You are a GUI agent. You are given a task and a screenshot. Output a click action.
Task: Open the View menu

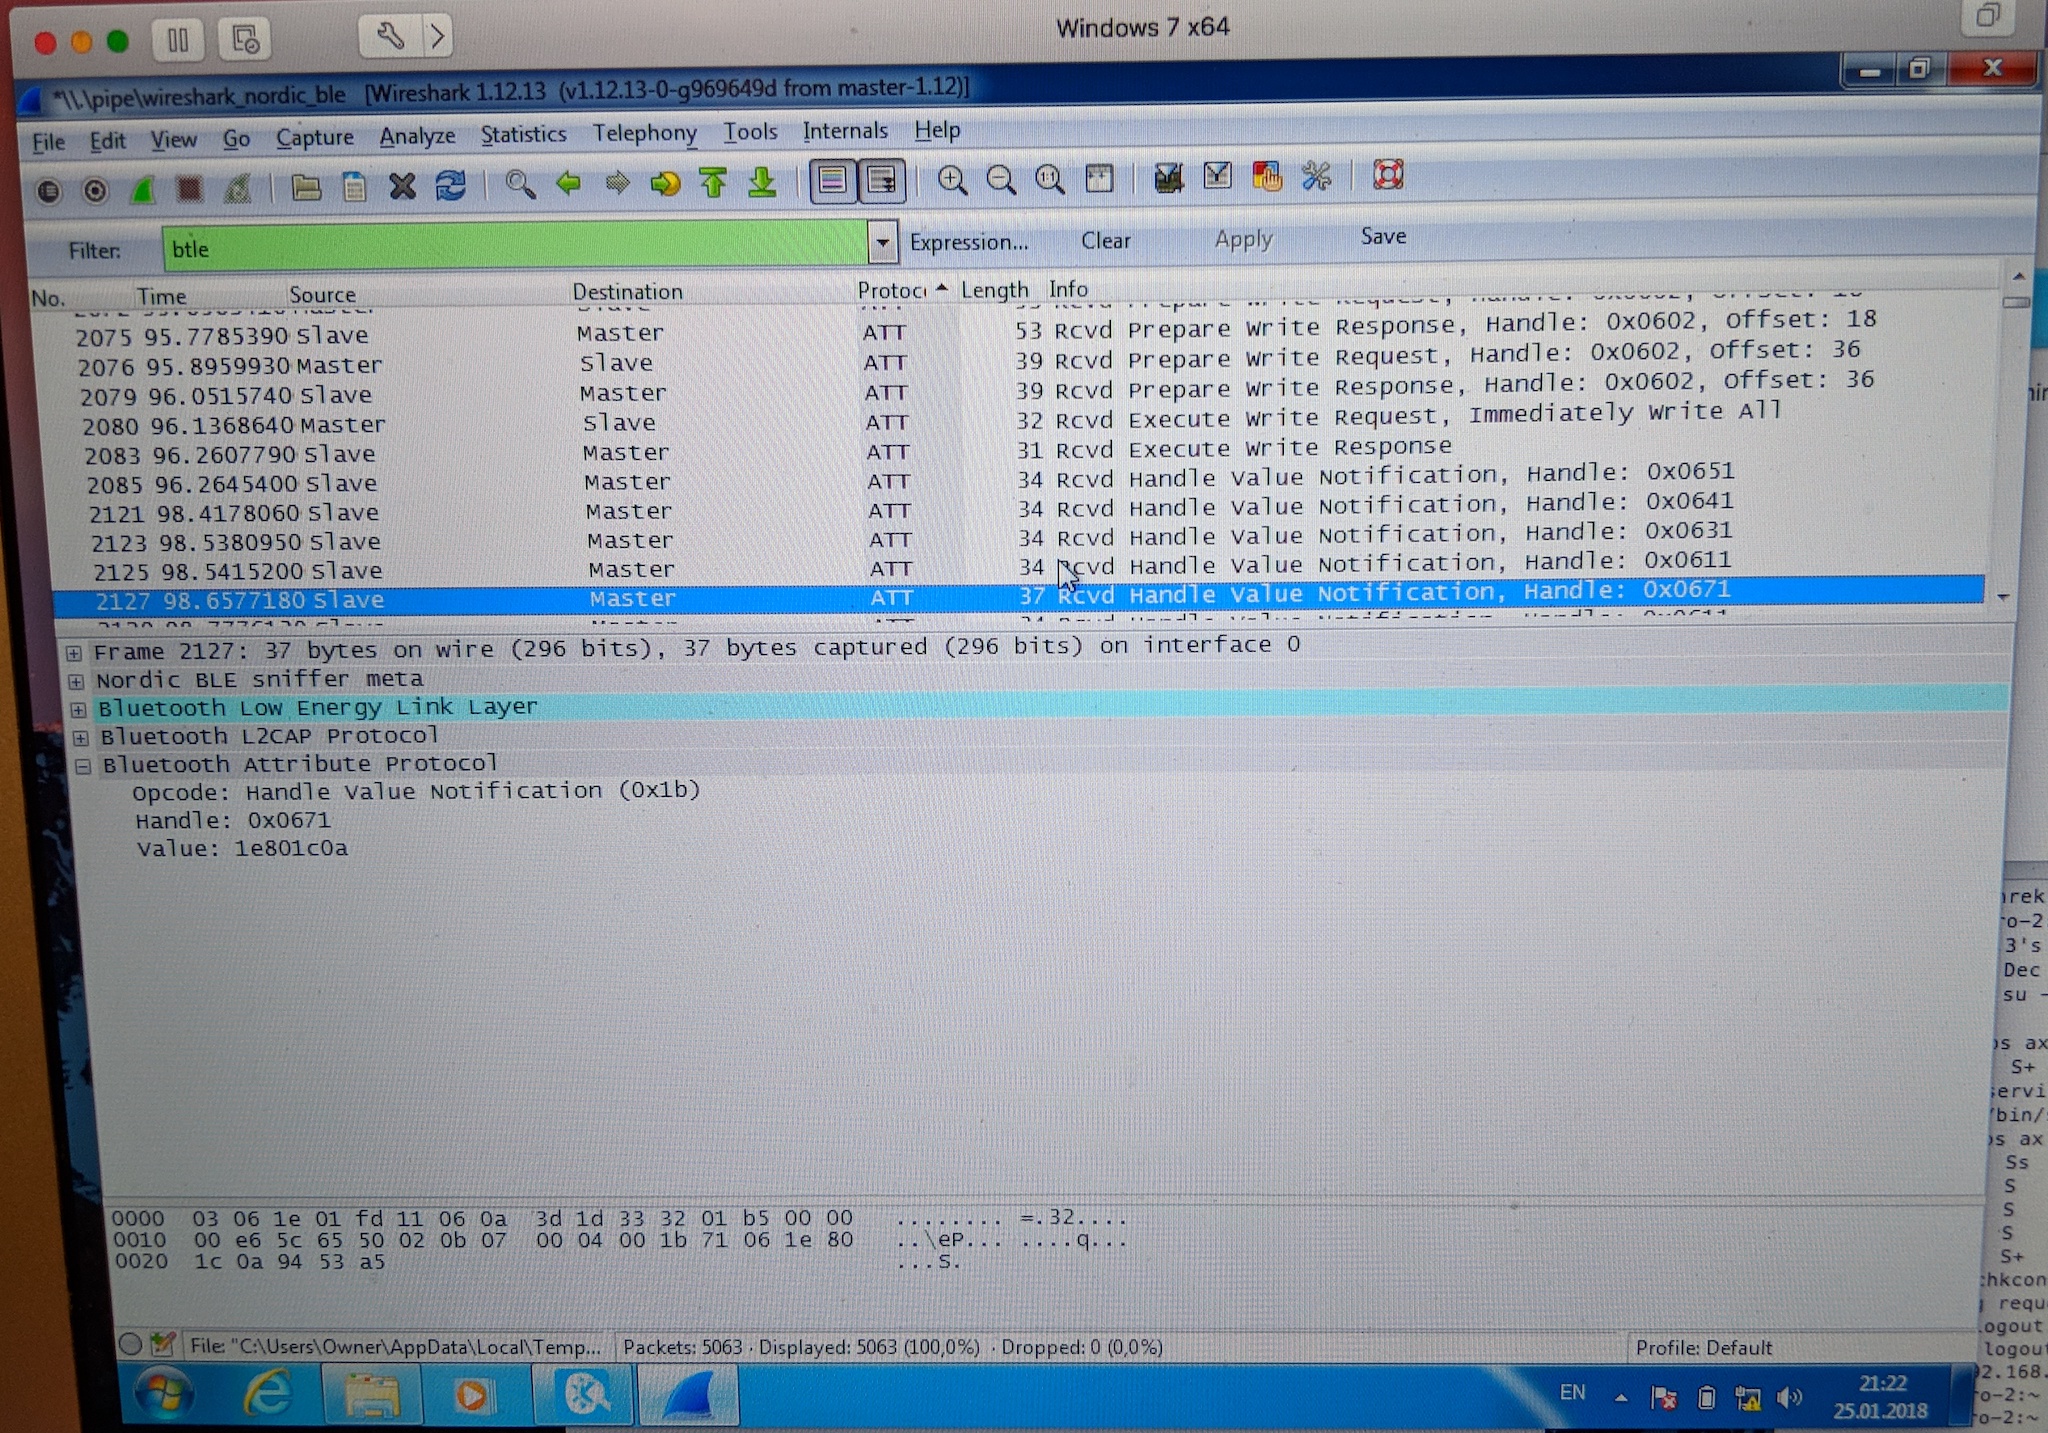[x=173, y=139]
